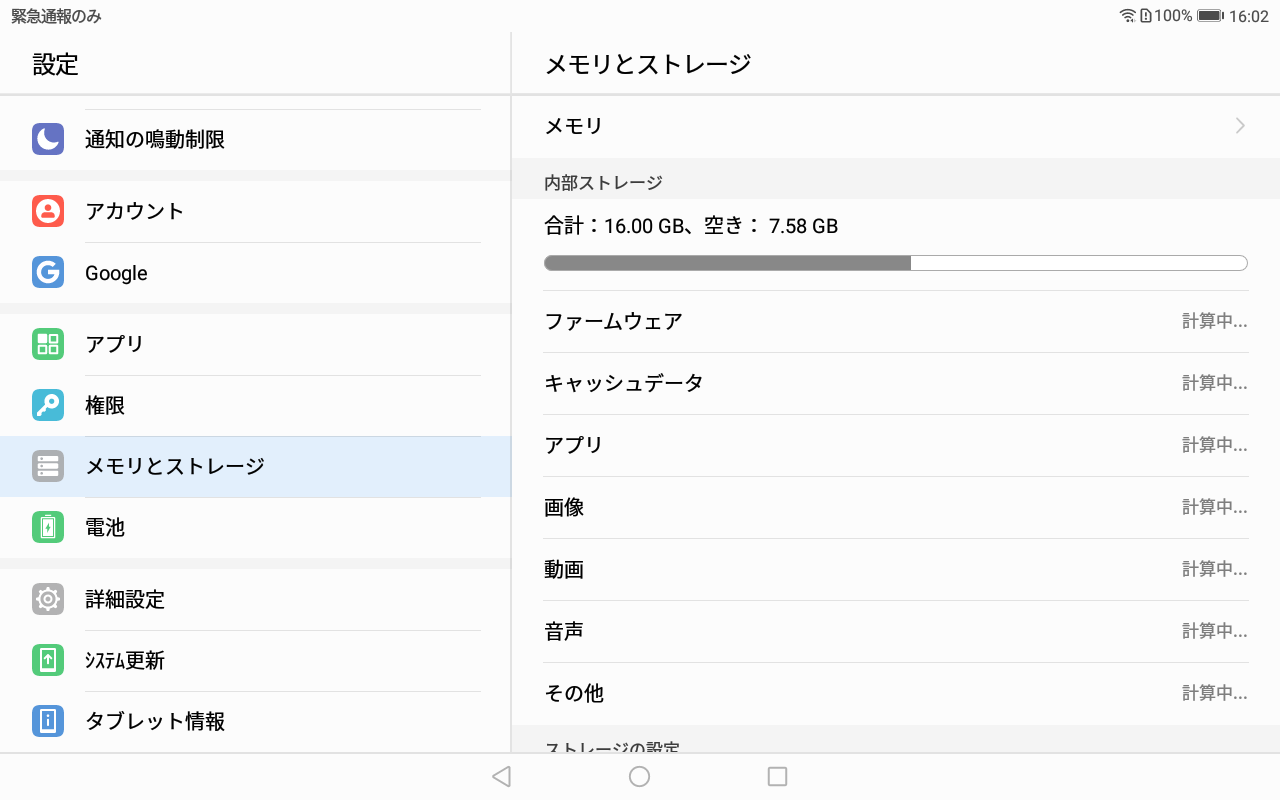
Task: Expand the メモリ row chevron
Action: (1240, 125)
